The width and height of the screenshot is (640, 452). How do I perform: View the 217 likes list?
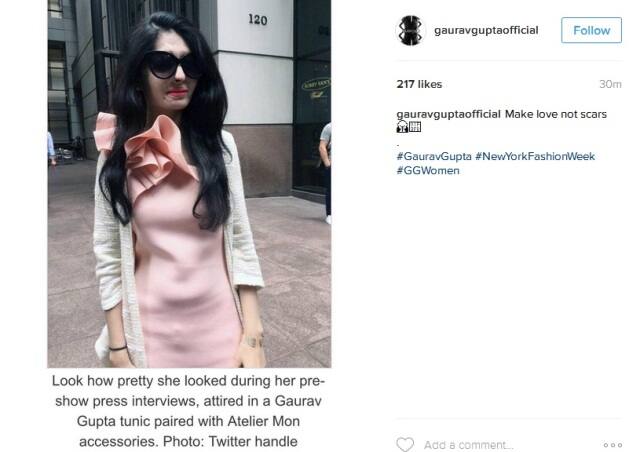tap(419, 84)
